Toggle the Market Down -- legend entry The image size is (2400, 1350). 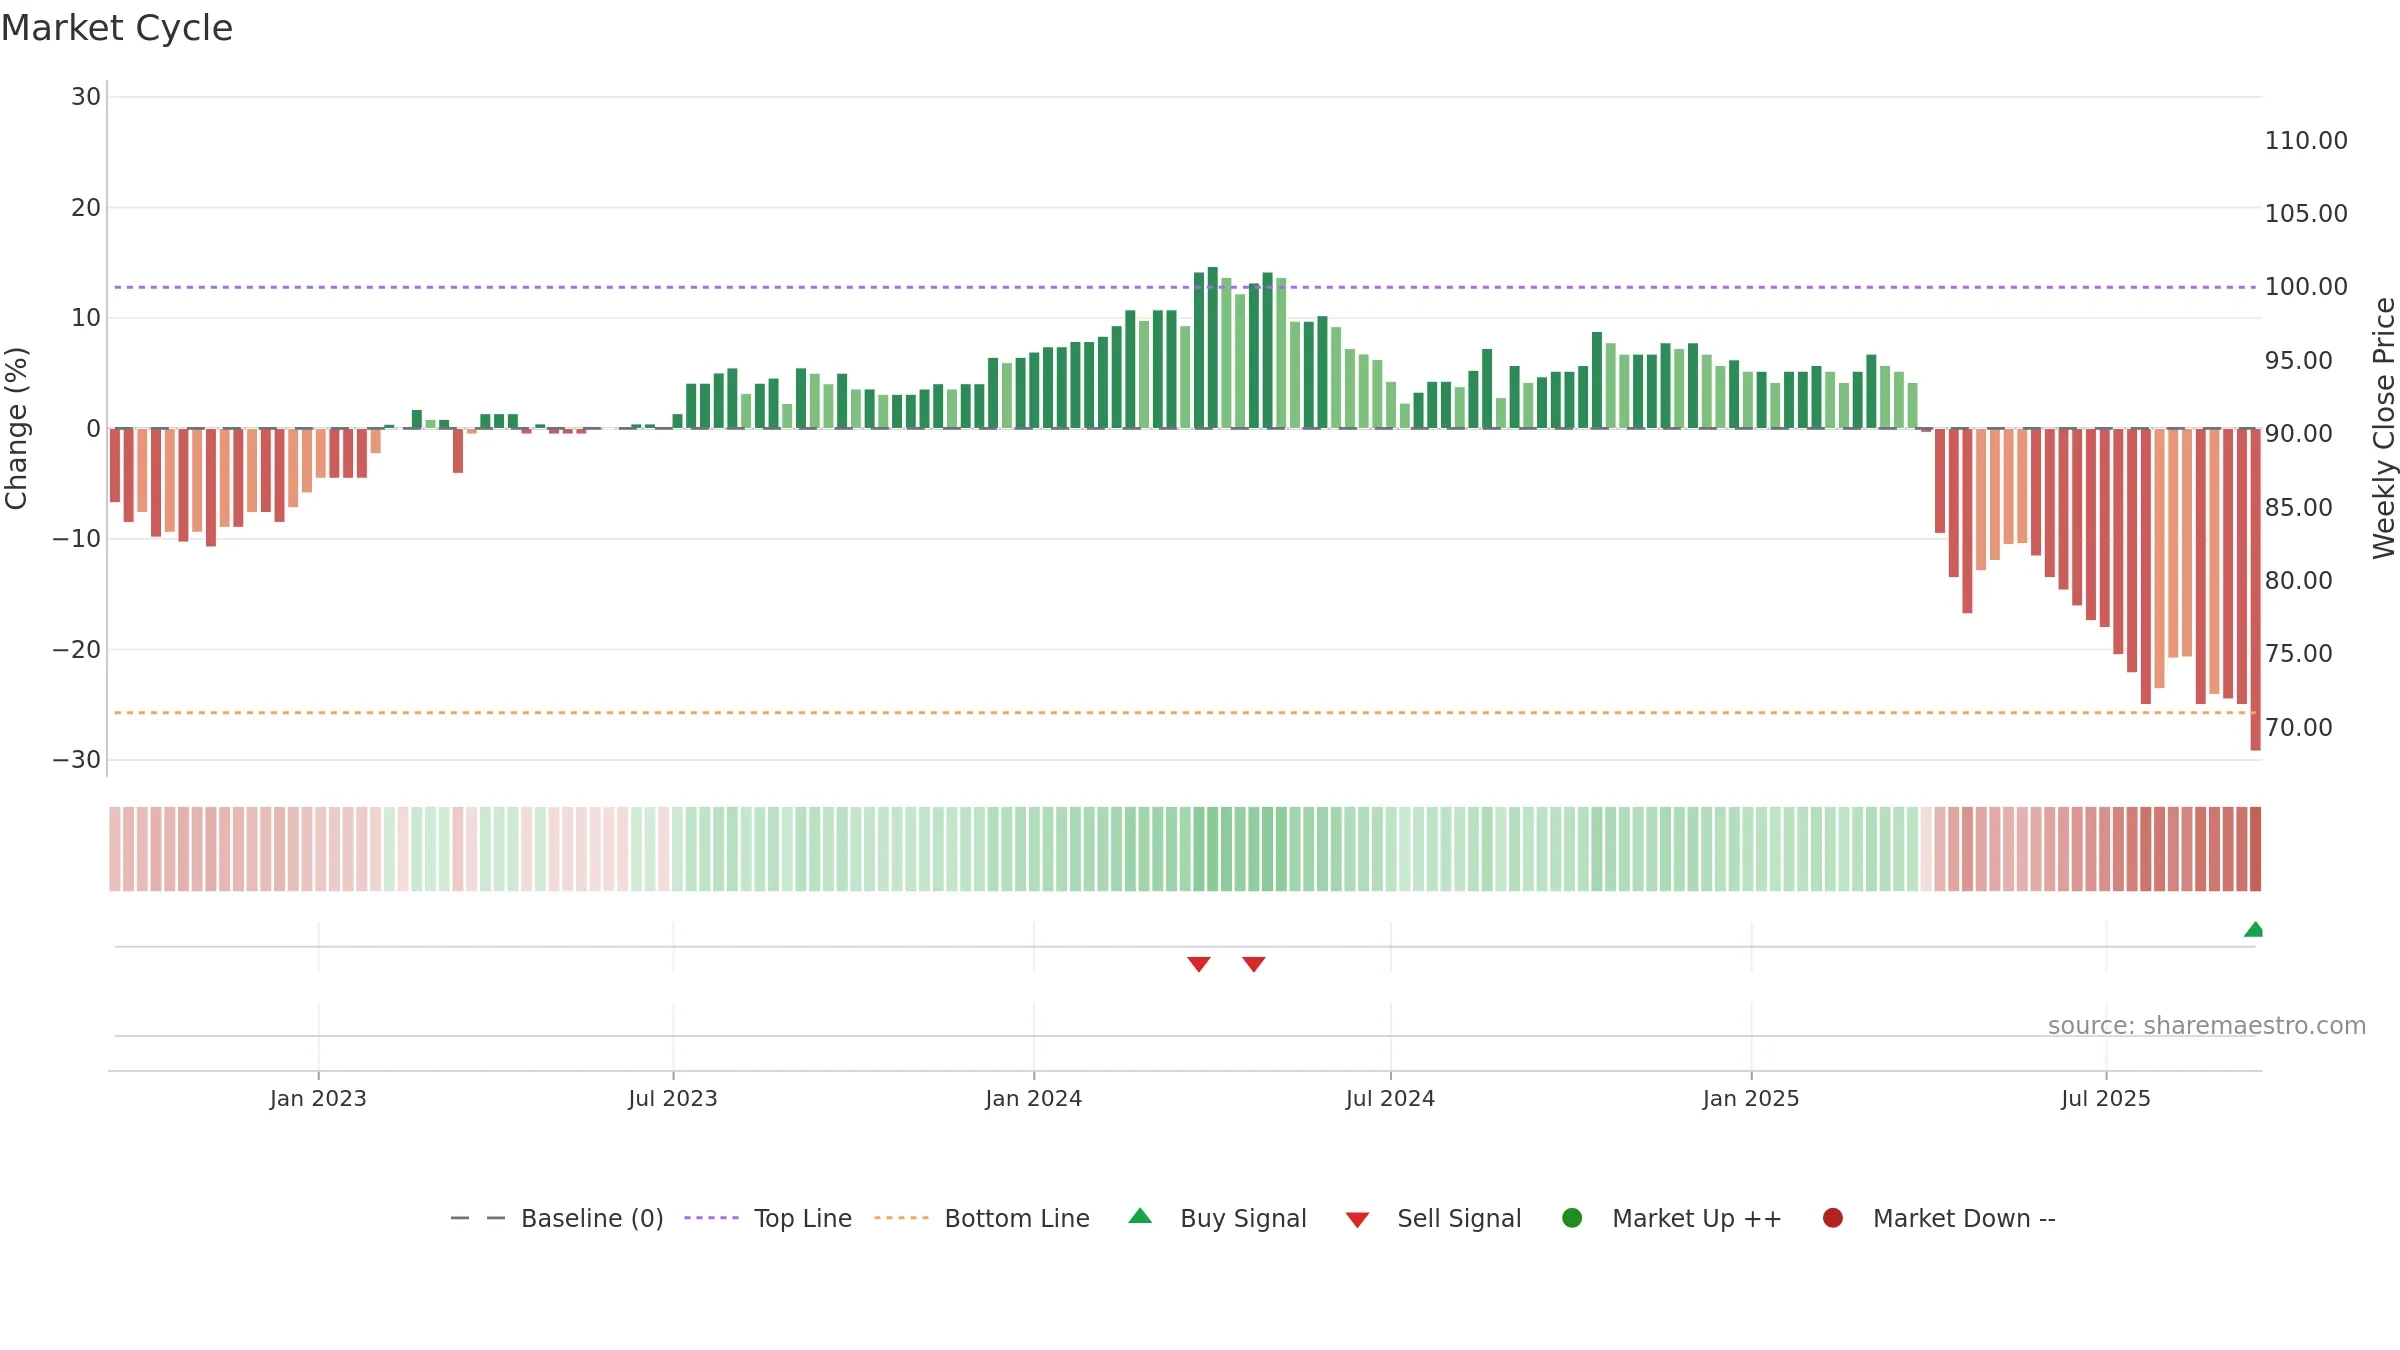point(1939,1218)
